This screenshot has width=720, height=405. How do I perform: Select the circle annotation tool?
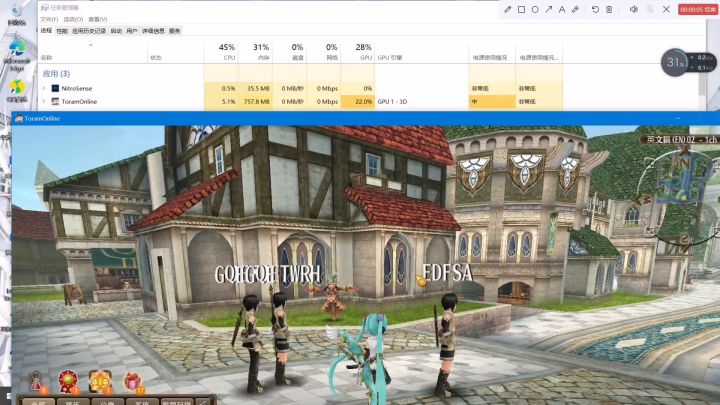click(535, 9)
